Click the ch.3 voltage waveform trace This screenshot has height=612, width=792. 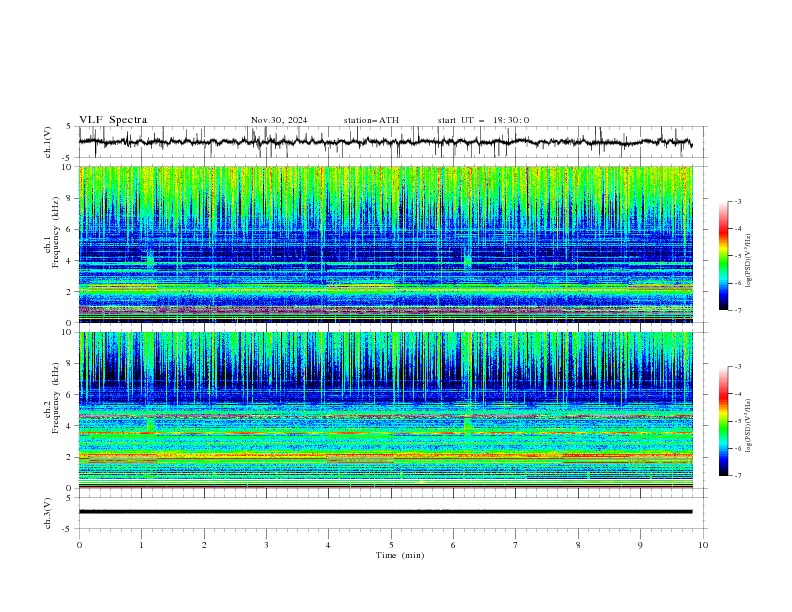tap(385, 512)
